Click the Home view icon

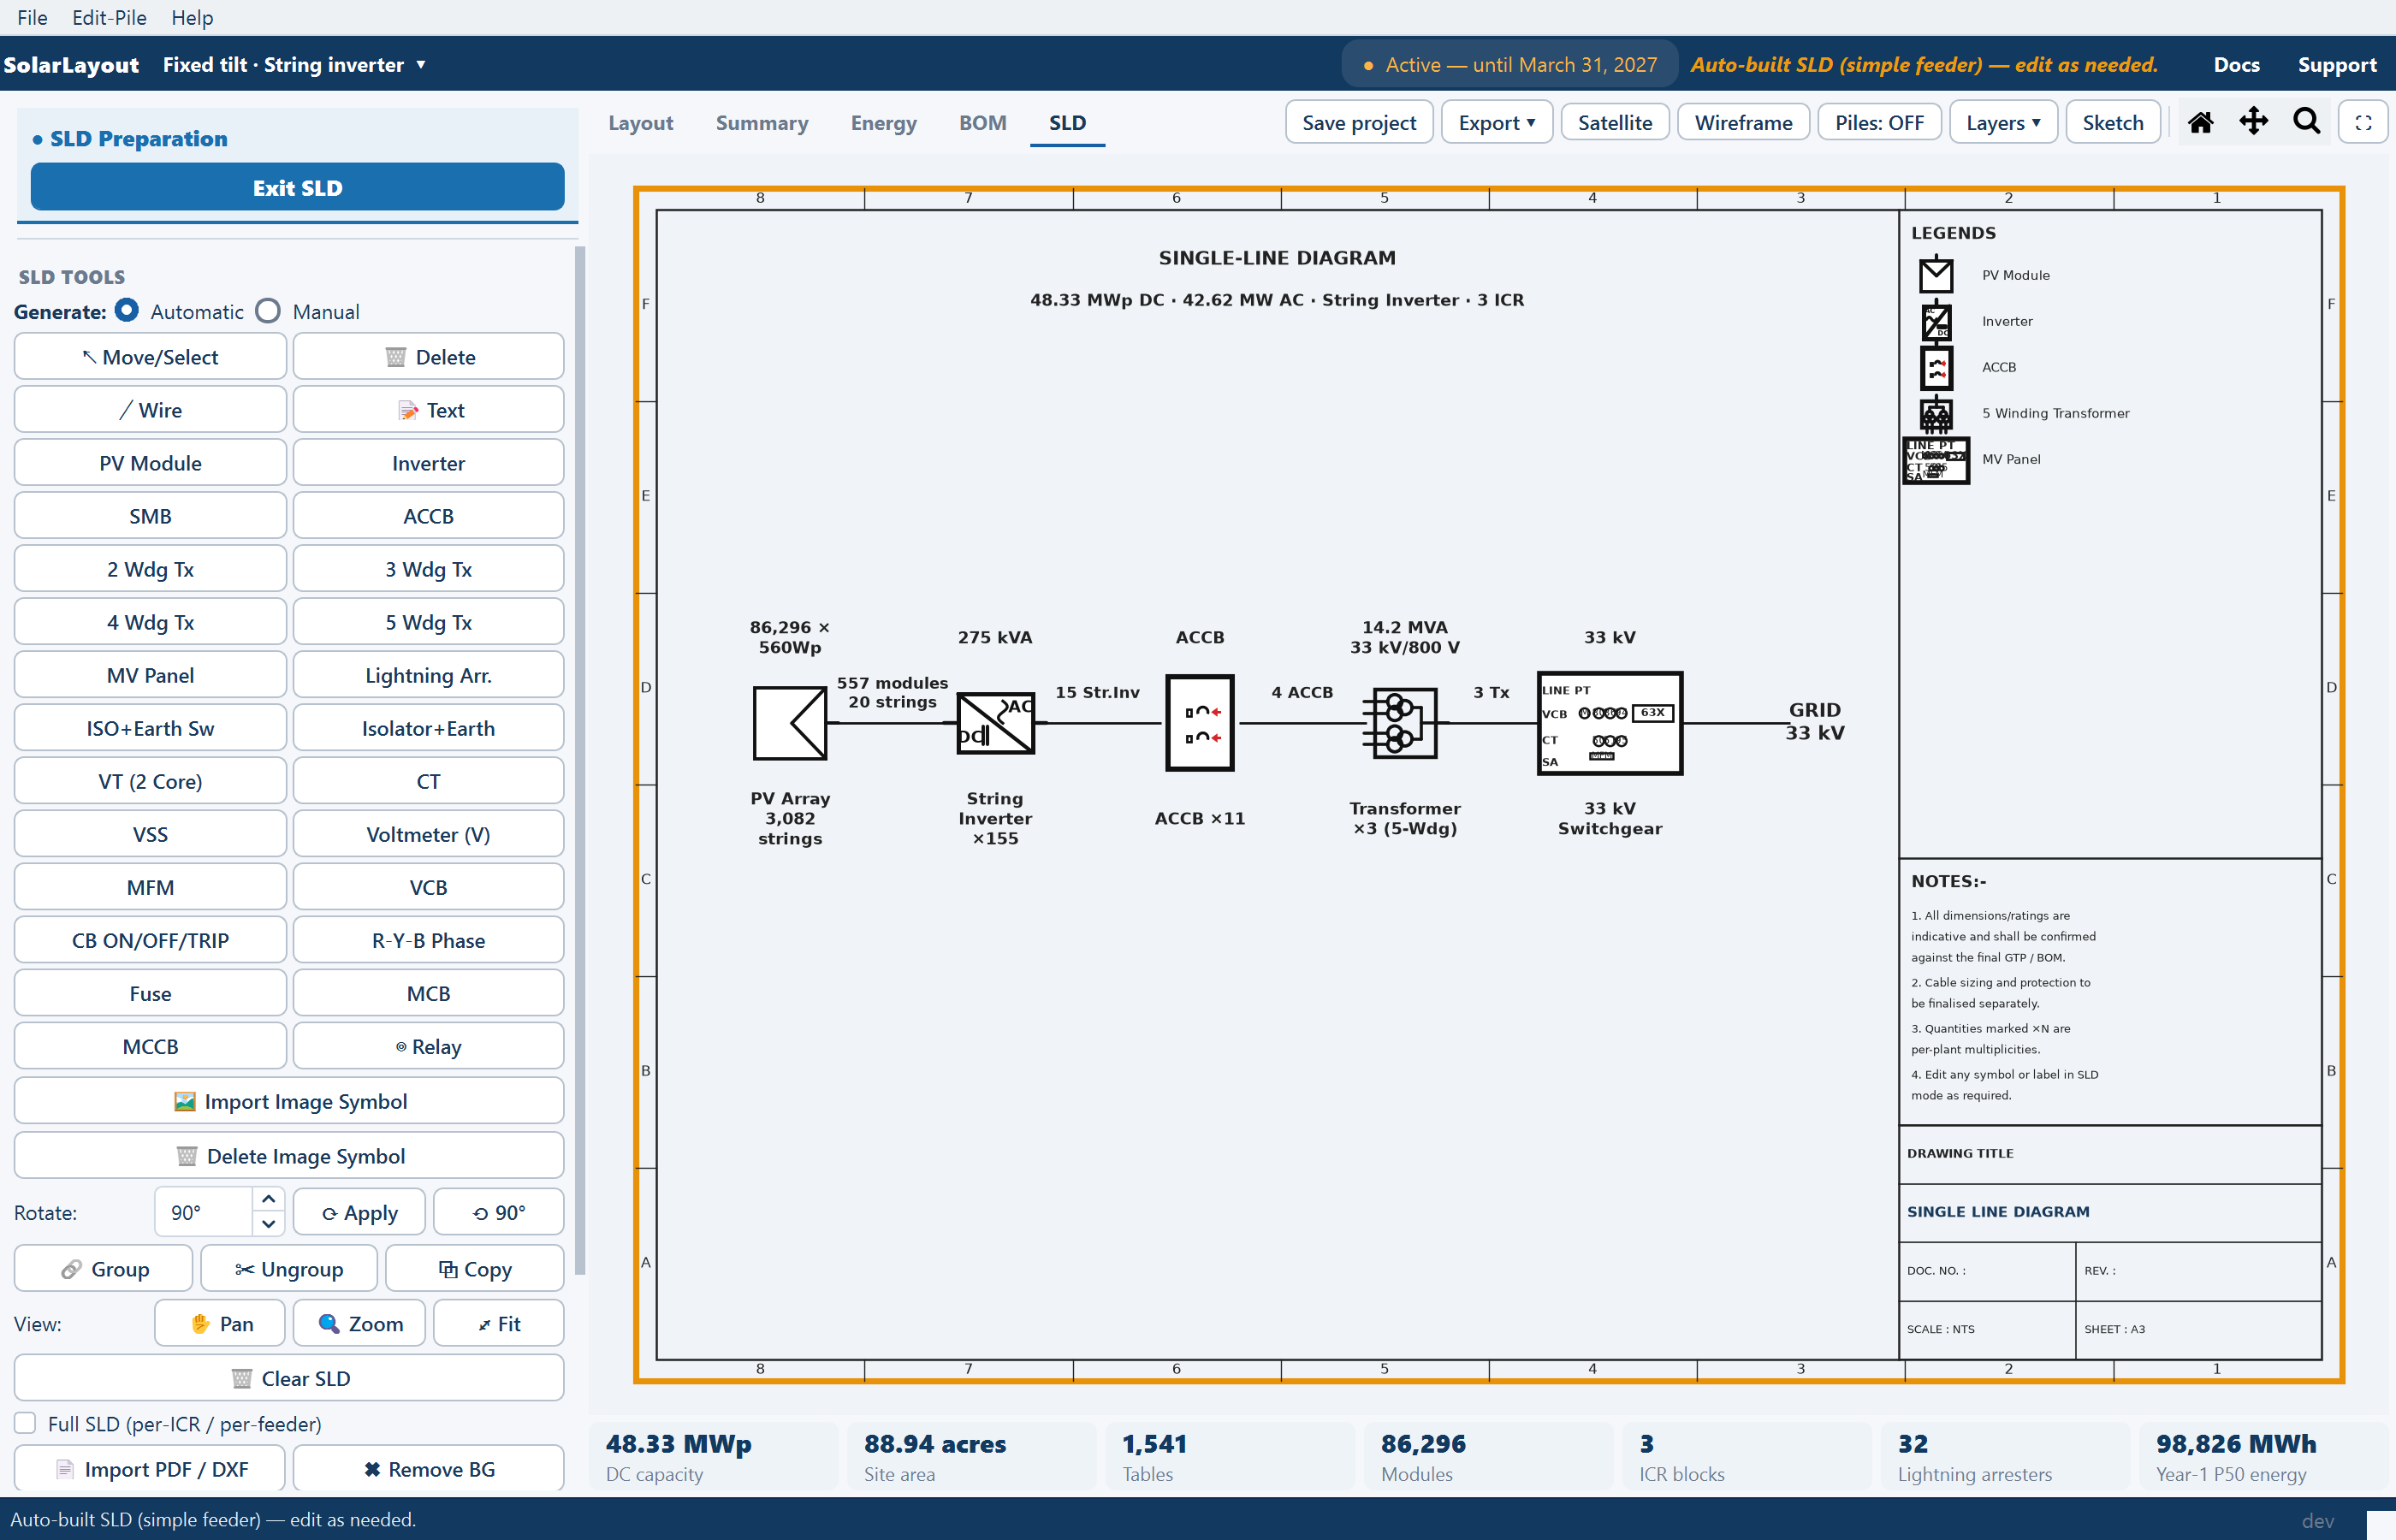click(2200, 122)
